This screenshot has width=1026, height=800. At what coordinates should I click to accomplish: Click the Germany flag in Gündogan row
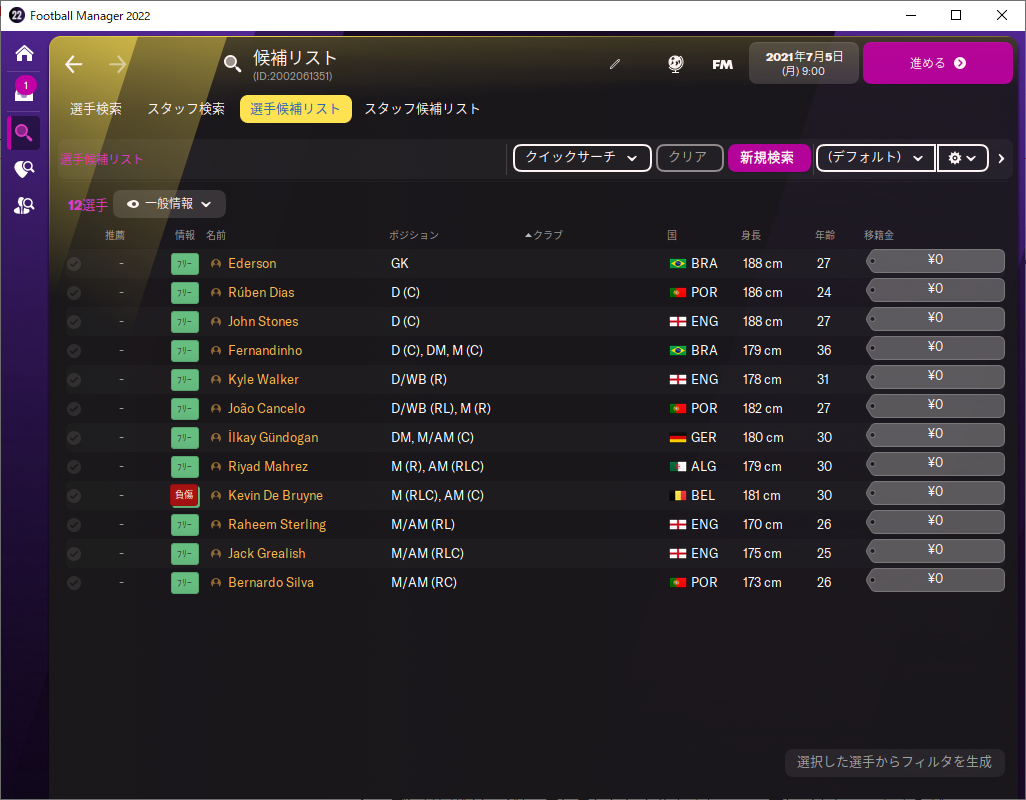[x=678, y=438]
